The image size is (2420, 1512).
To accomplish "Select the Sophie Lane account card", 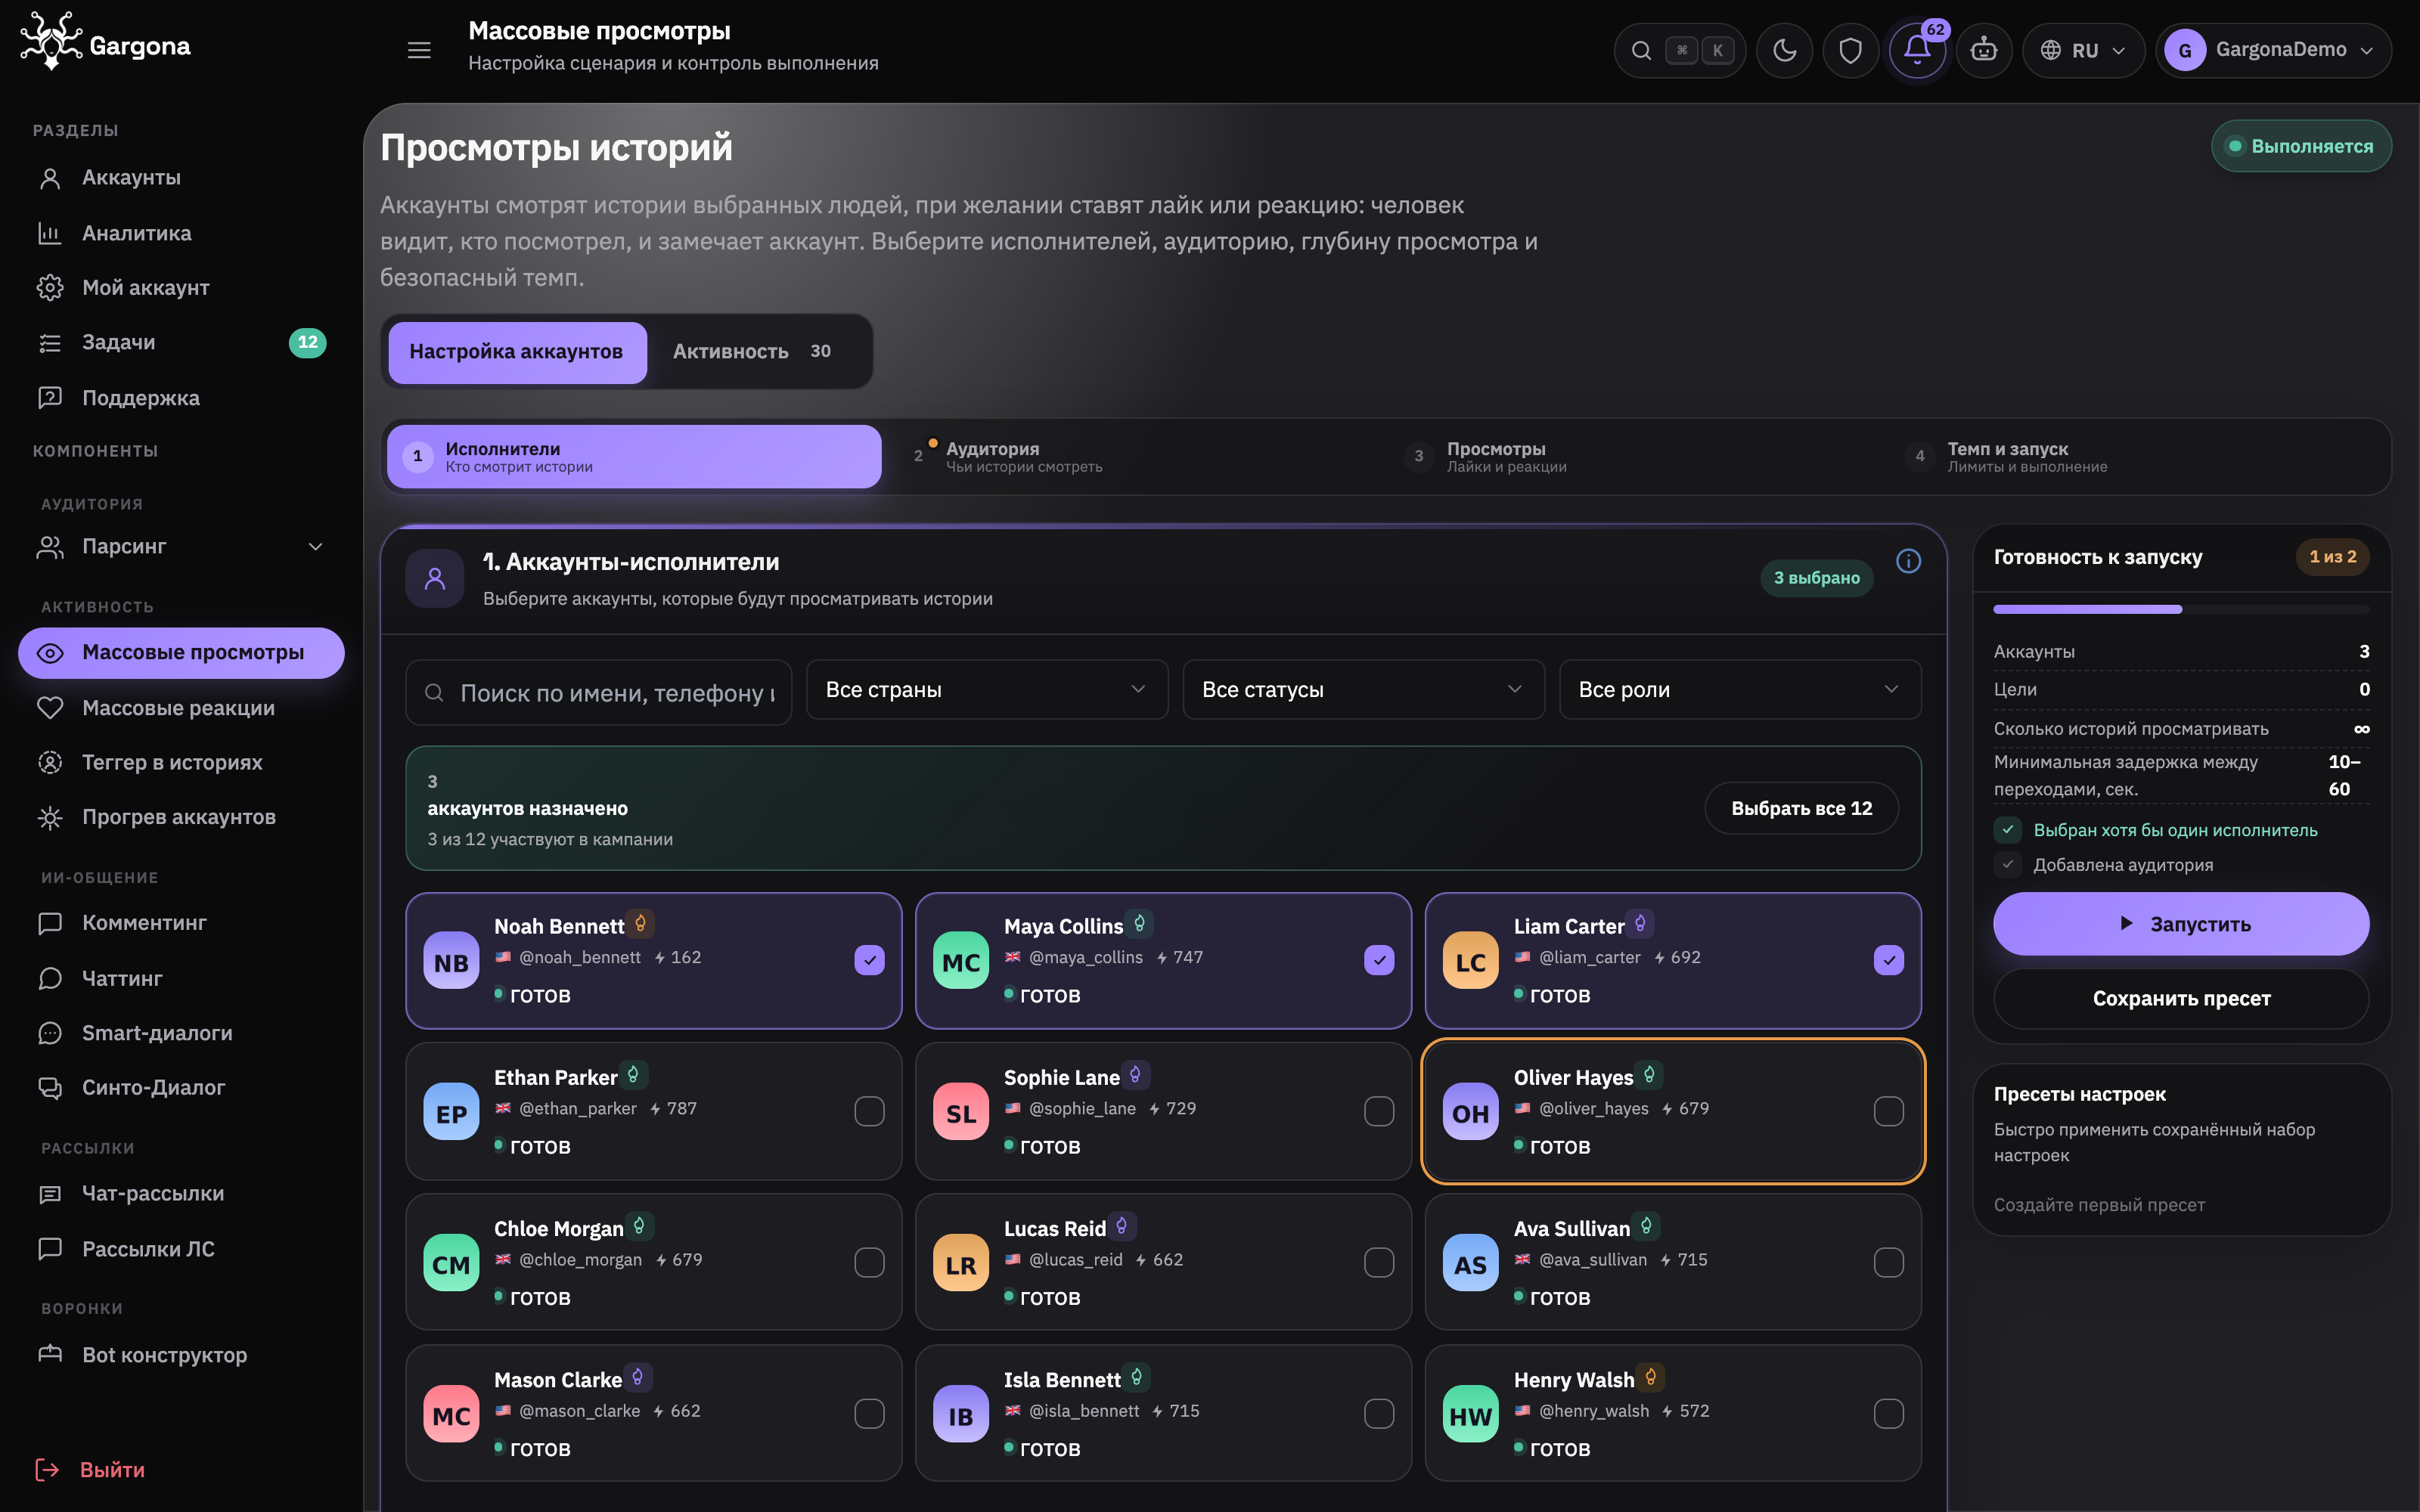I will 1163,1111.
